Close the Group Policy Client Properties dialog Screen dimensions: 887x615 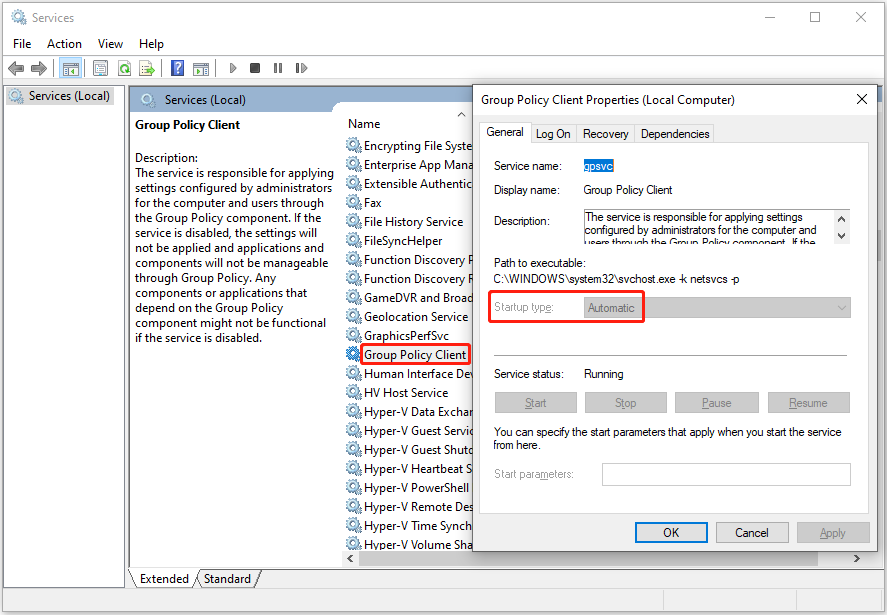click(862, 100)
